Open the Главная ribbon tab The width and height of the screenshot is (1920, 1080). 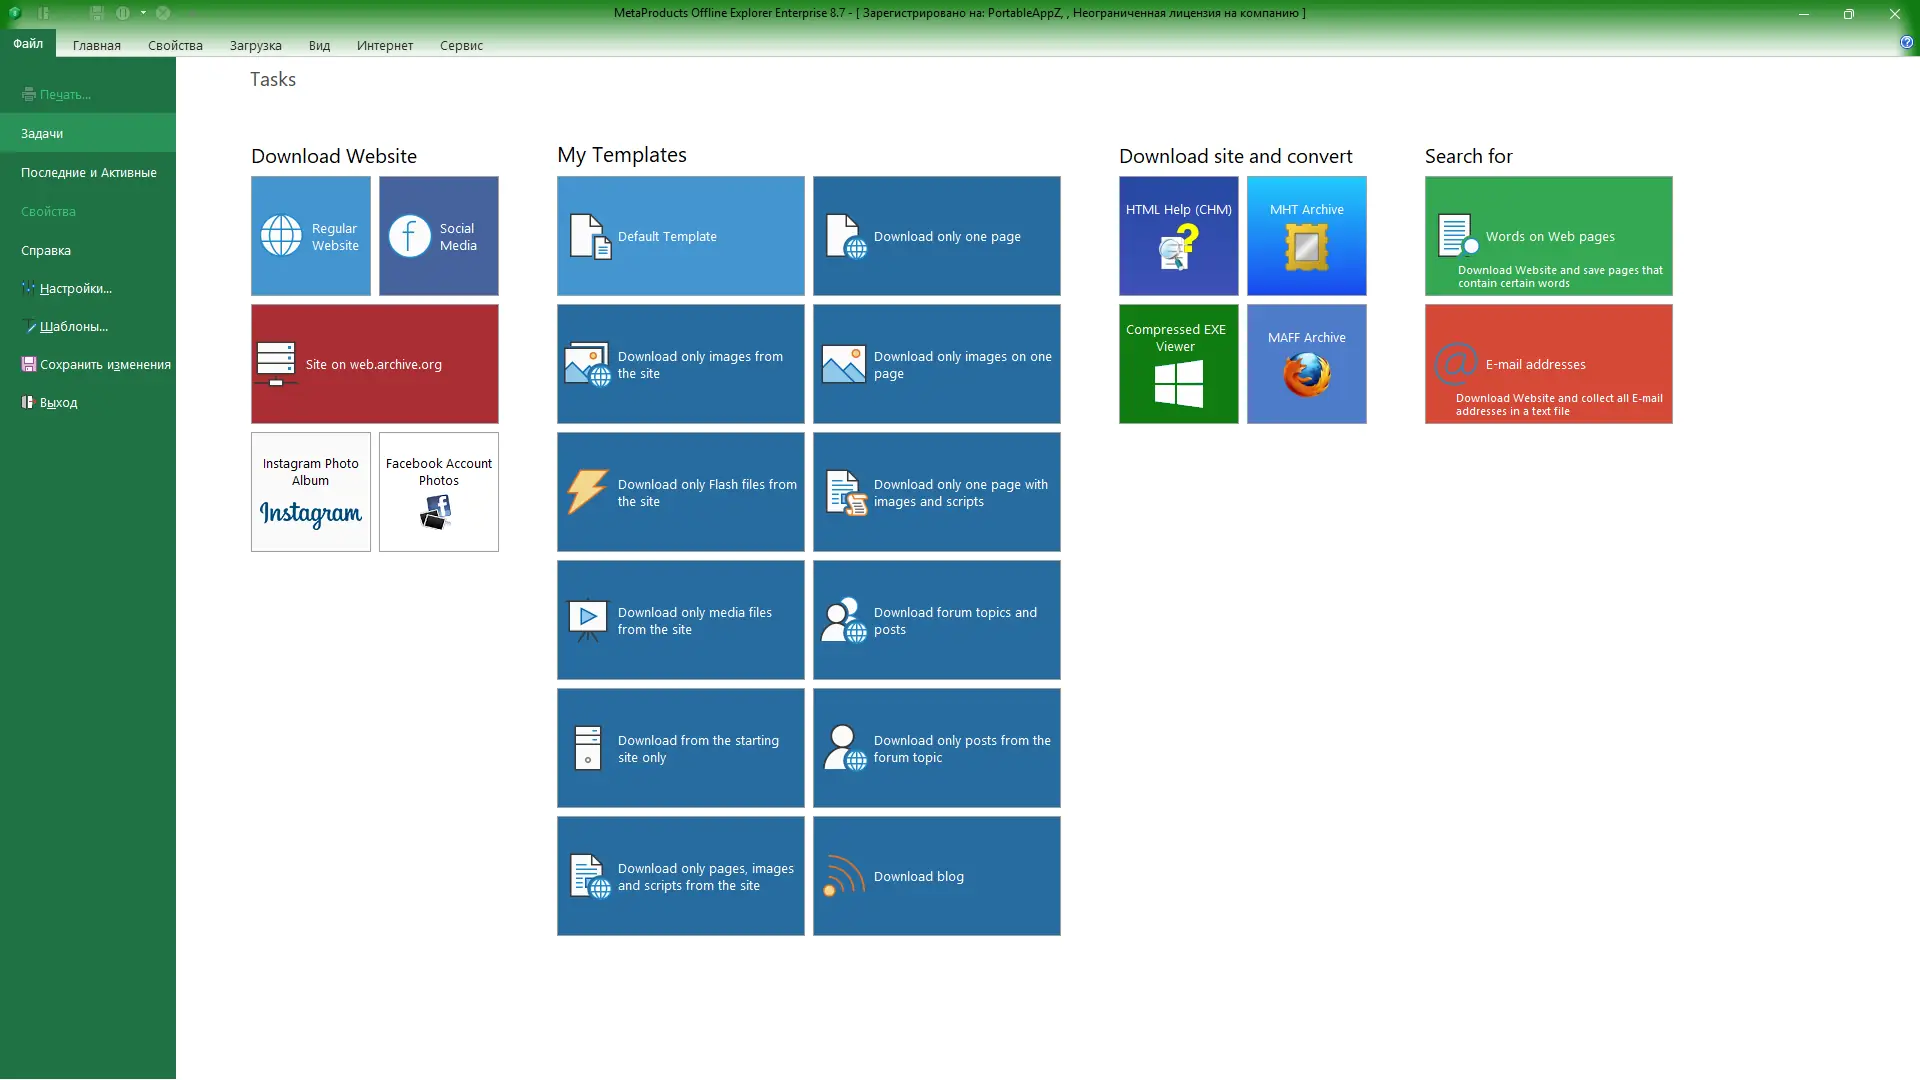point(96,45)
